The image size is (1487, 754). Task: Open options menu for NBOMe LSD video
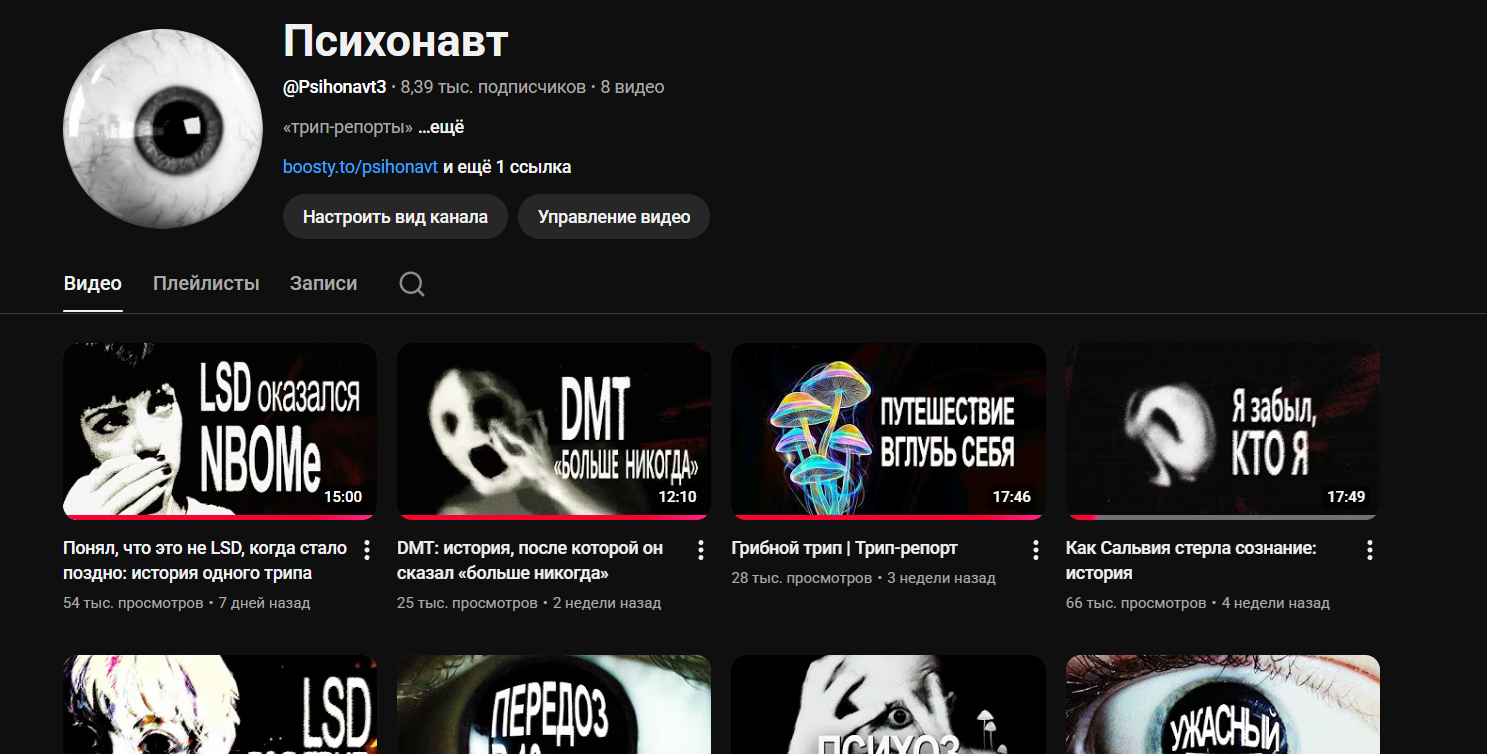(367, 550)
